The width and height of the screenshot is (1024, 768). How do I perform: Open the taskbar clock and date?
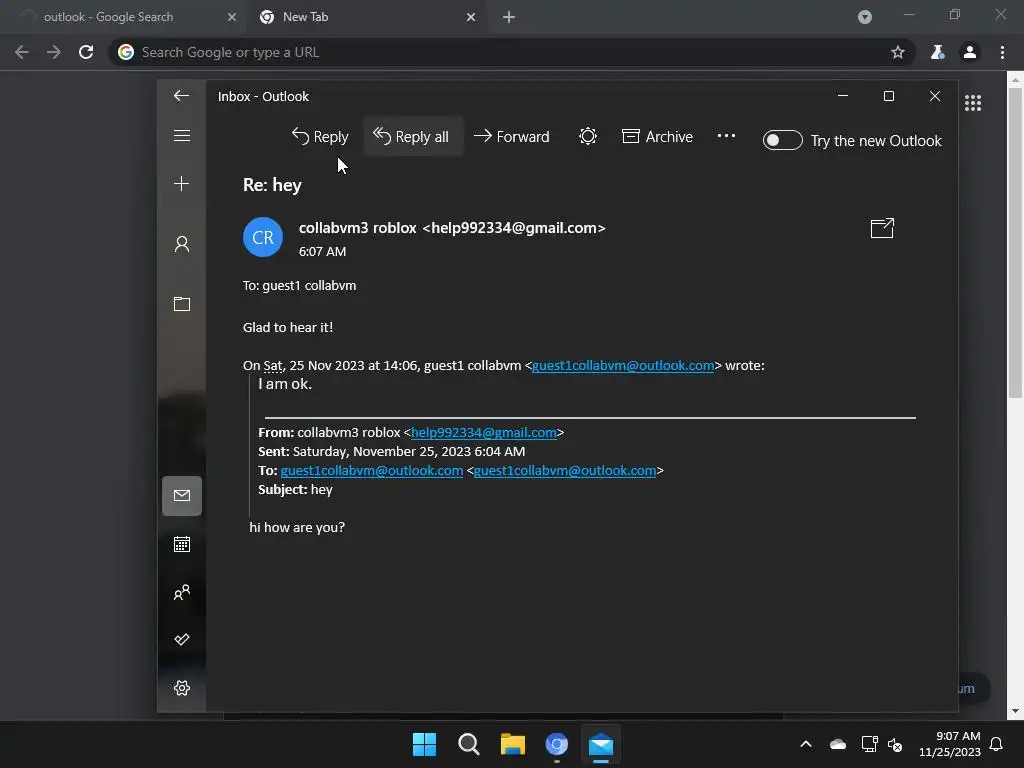point(950,744)
